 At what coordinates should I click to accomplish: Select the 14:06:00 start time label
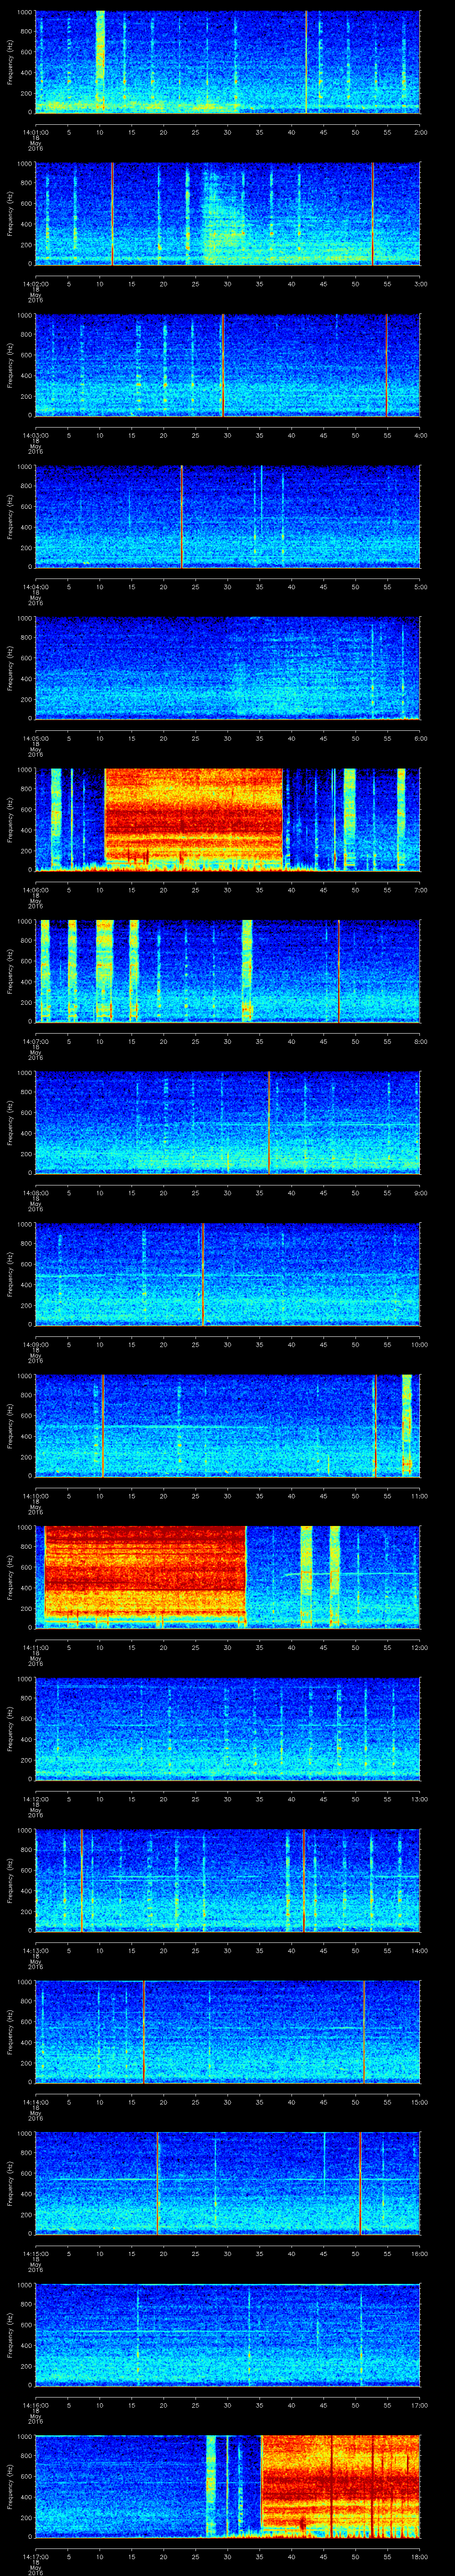click(35, 890)
